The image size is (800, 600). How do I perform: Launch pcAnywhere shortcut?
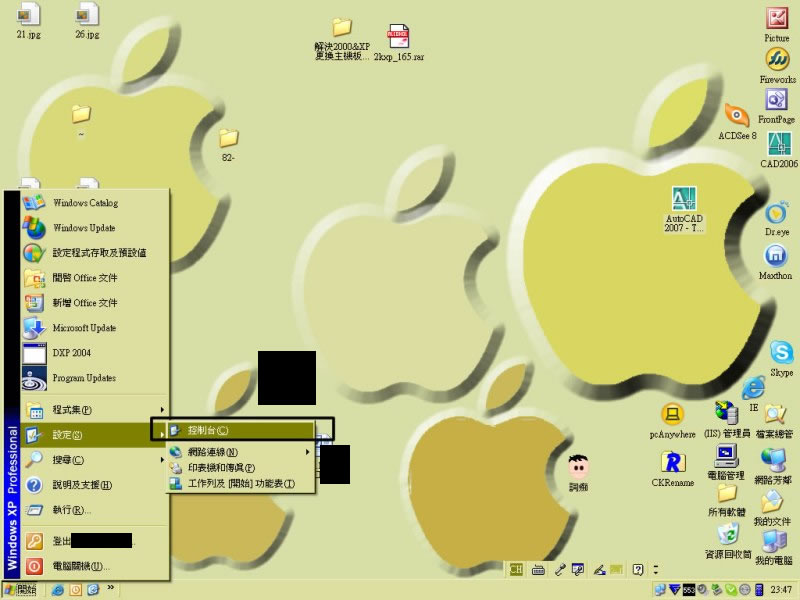[672, 421]
